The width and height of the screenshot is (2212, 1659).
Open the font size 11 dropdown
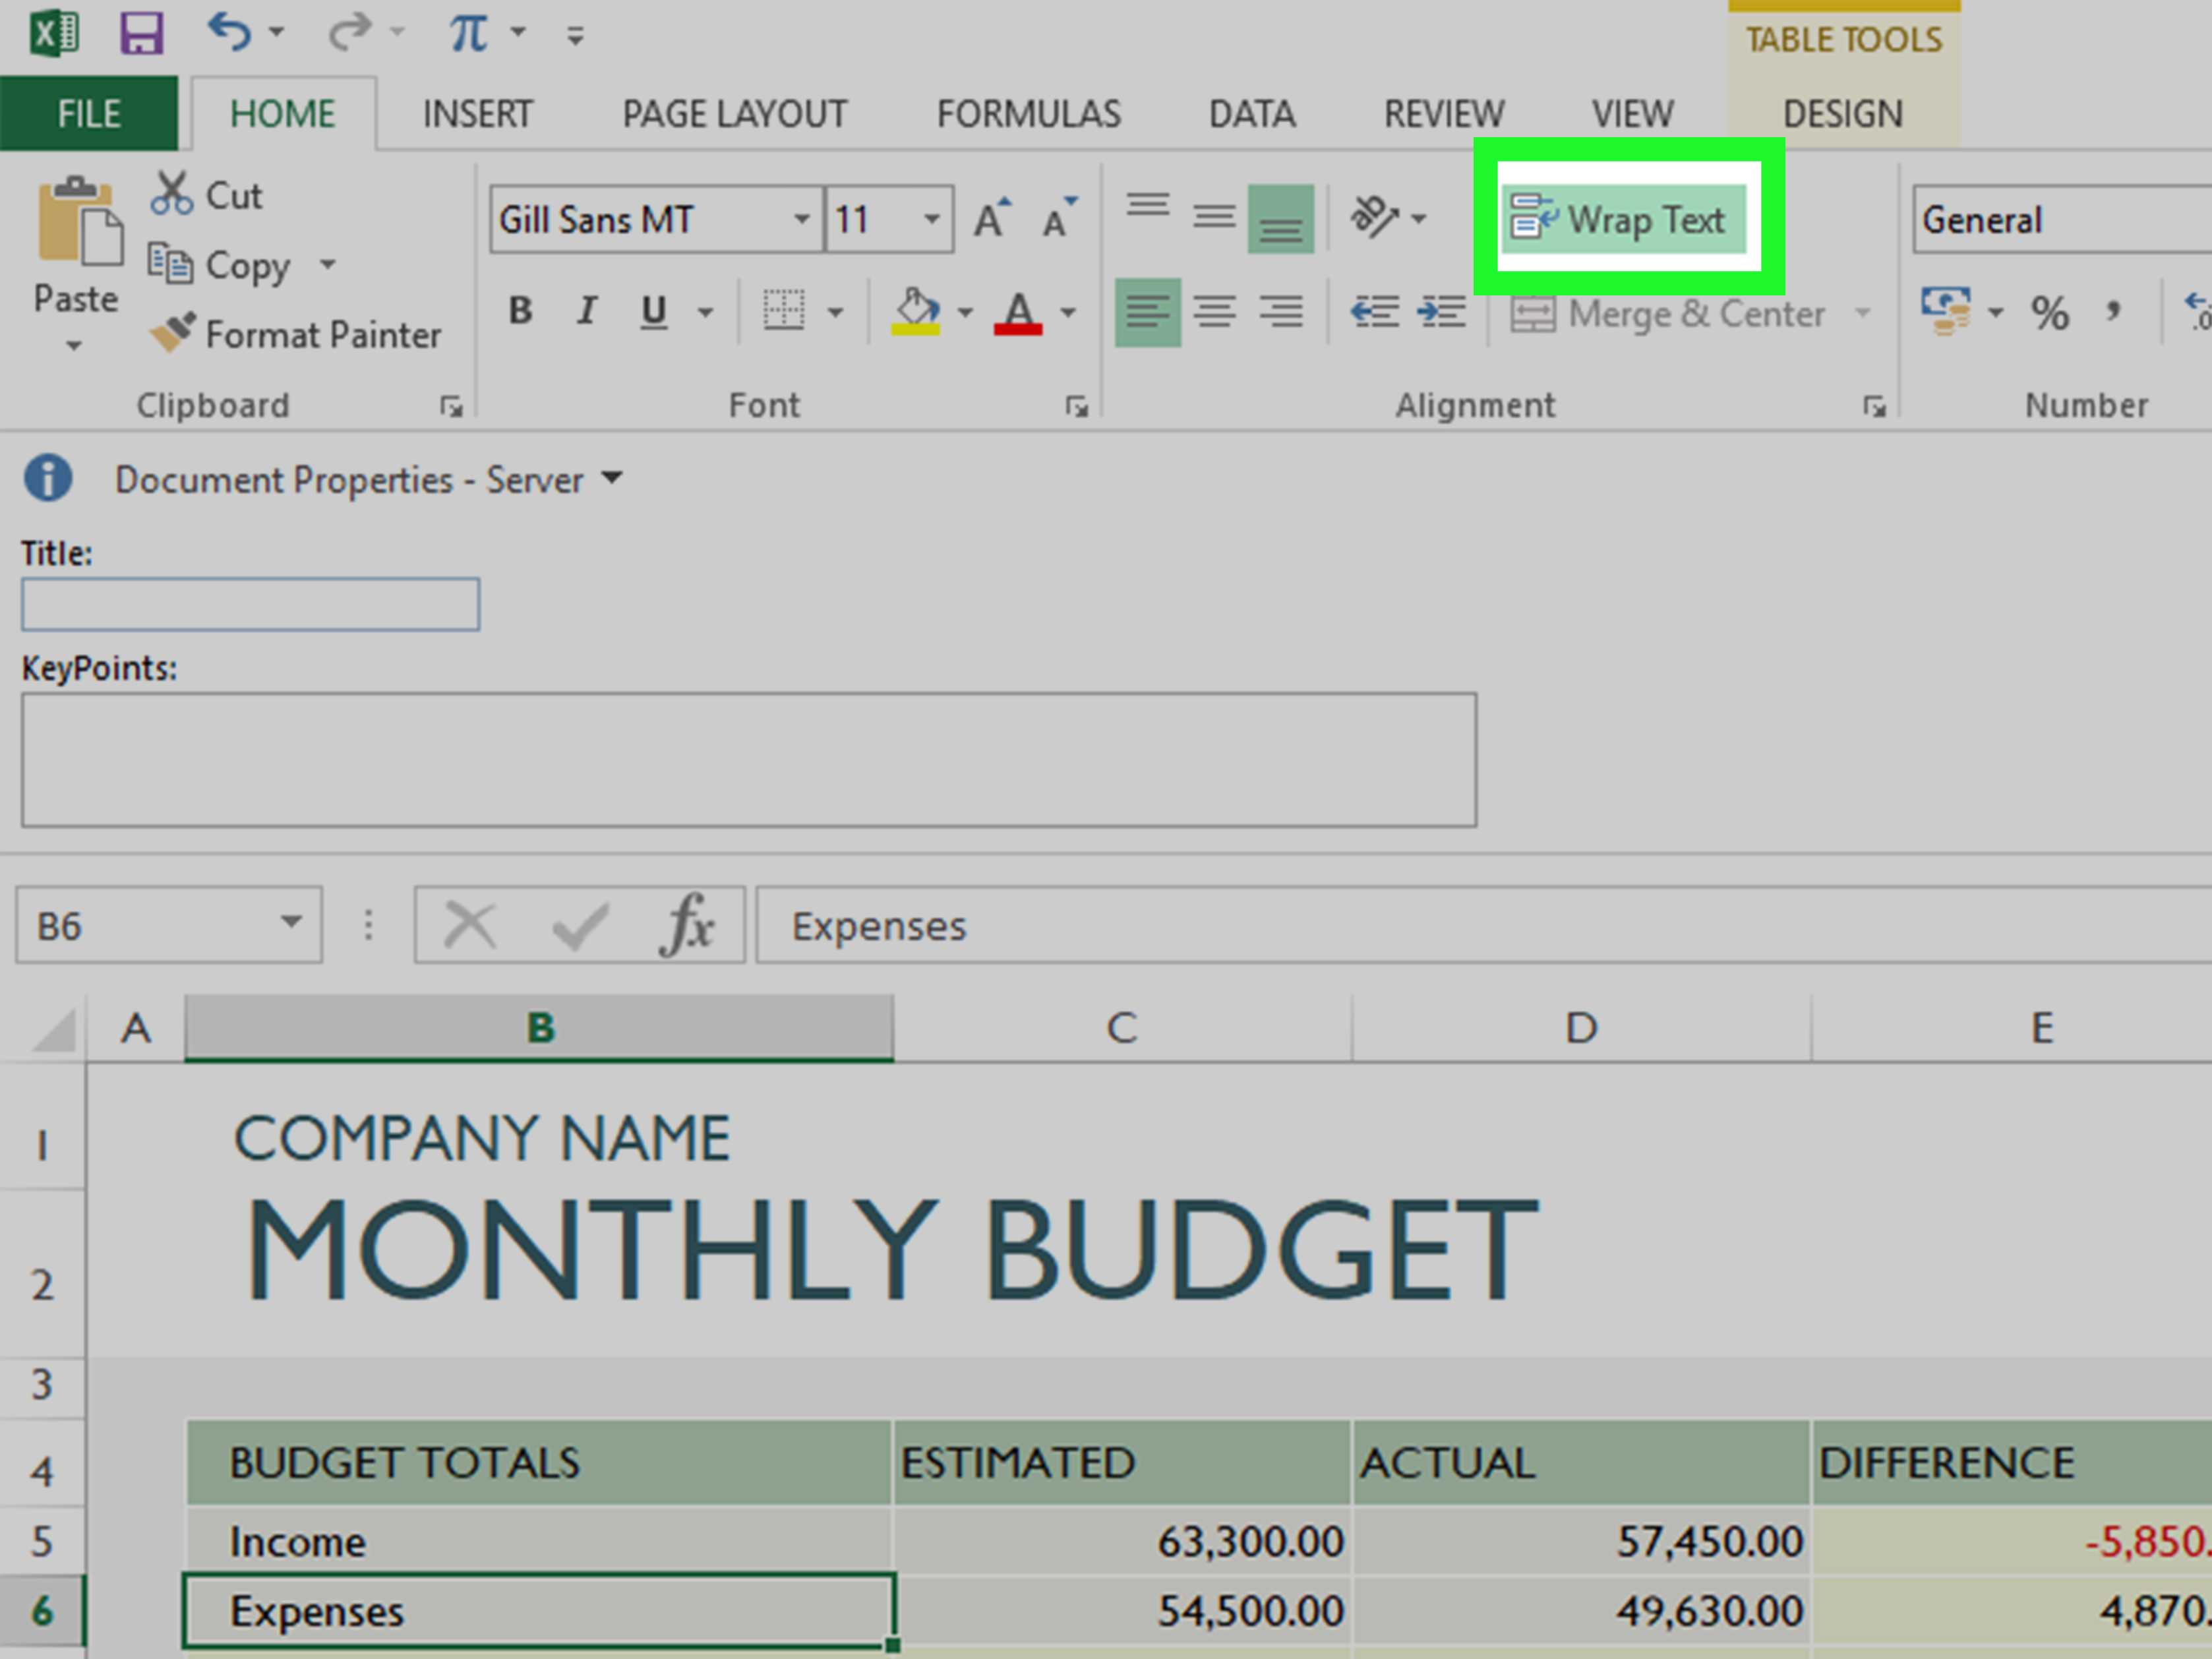click(x=931, y=219)
